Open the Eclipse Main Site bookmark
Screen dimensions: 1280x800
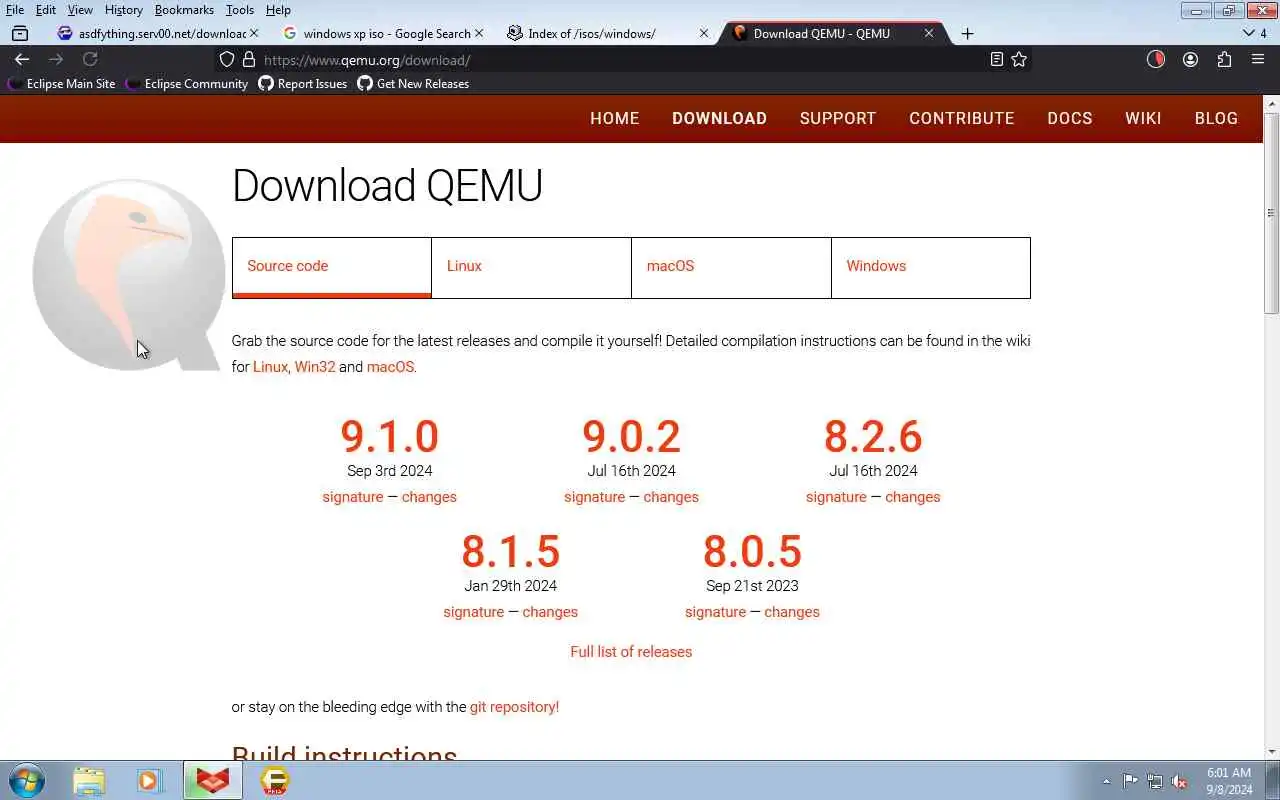(62, 84)
